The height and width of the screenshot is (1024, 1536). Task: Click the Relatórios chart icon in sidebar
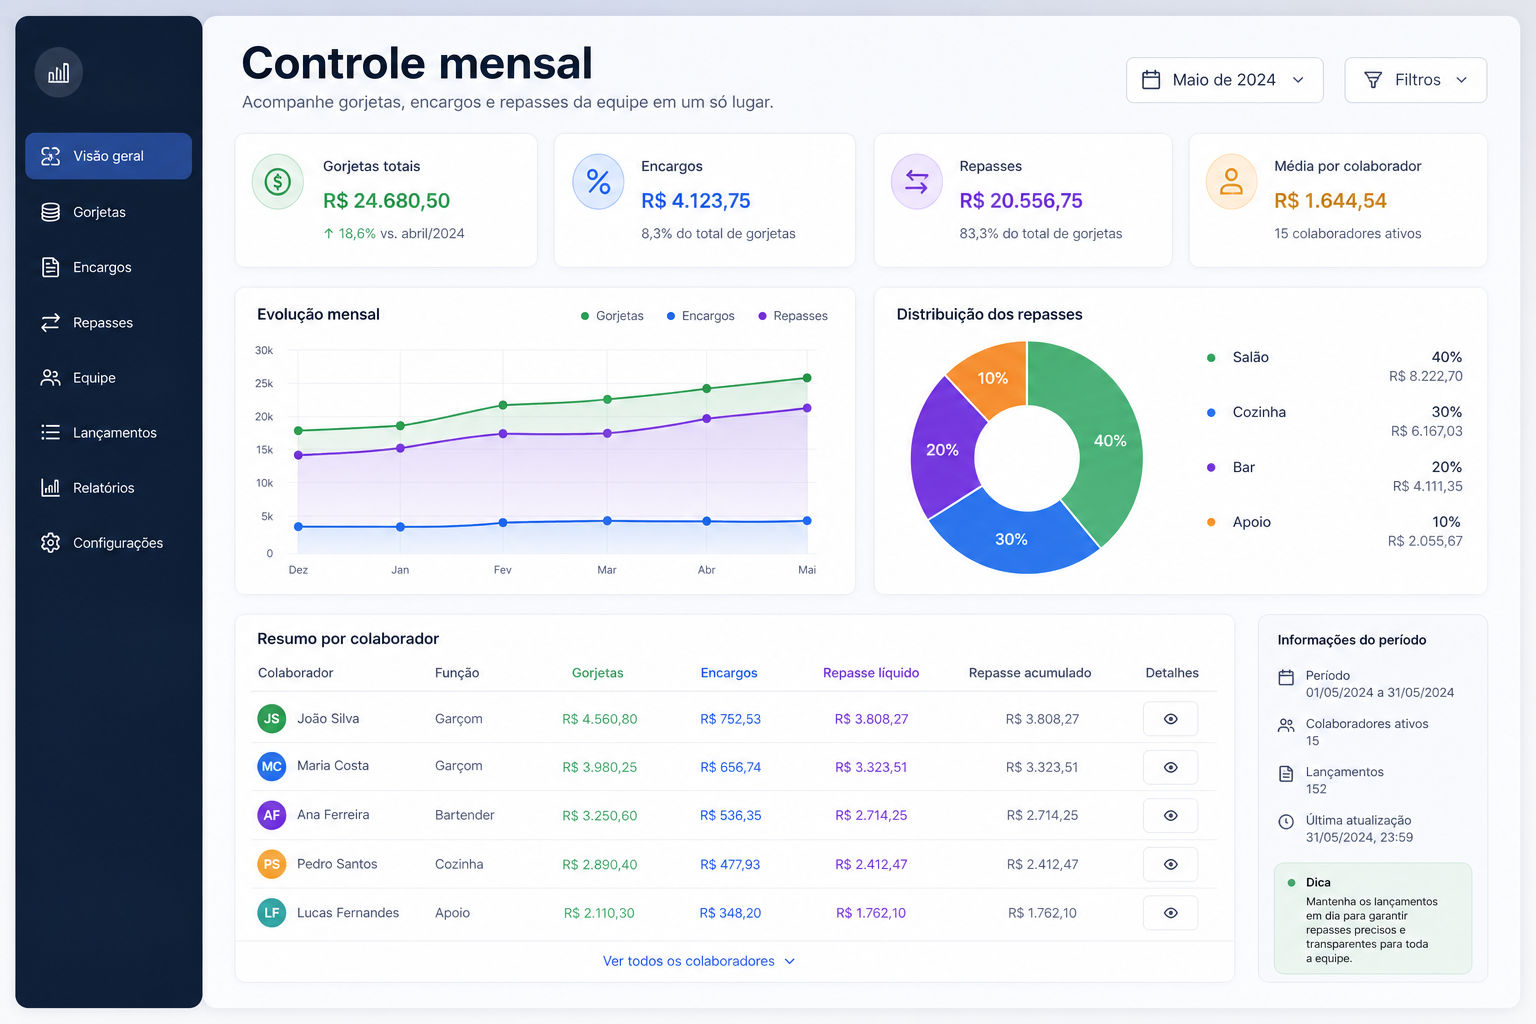coord(50,487)
